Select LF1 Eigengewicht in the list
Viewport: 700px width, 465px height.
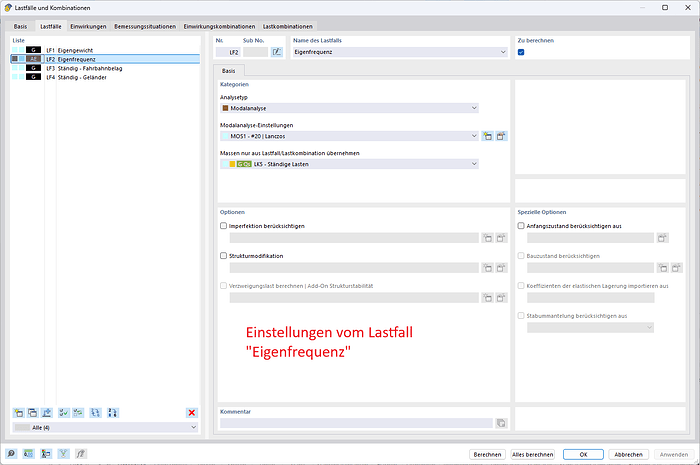pos(105,50)
